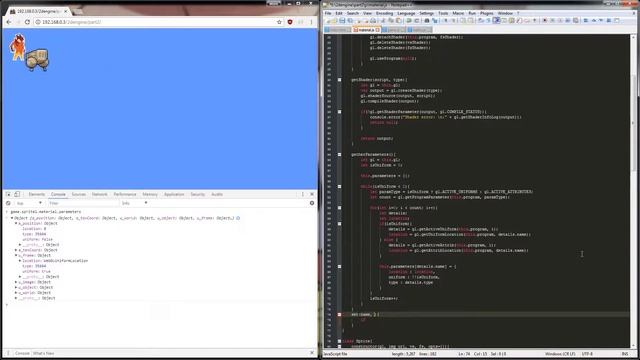
Task: Open the console settings gear icon
Action: 312,203
